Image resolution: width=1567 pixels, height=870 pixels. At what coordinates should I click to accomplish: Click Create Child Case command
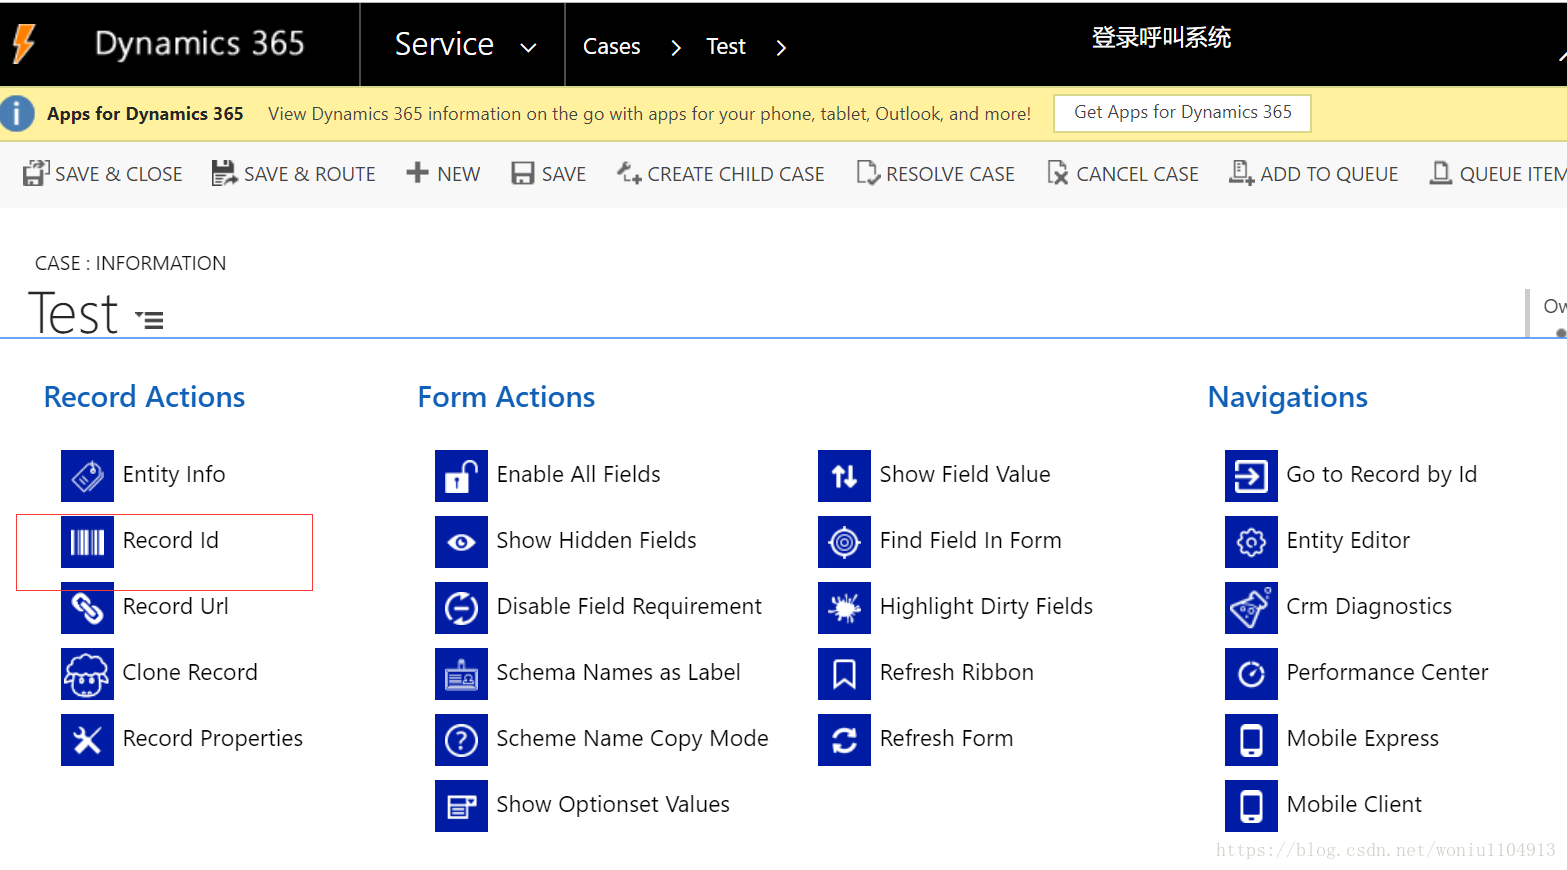[721, 174]
